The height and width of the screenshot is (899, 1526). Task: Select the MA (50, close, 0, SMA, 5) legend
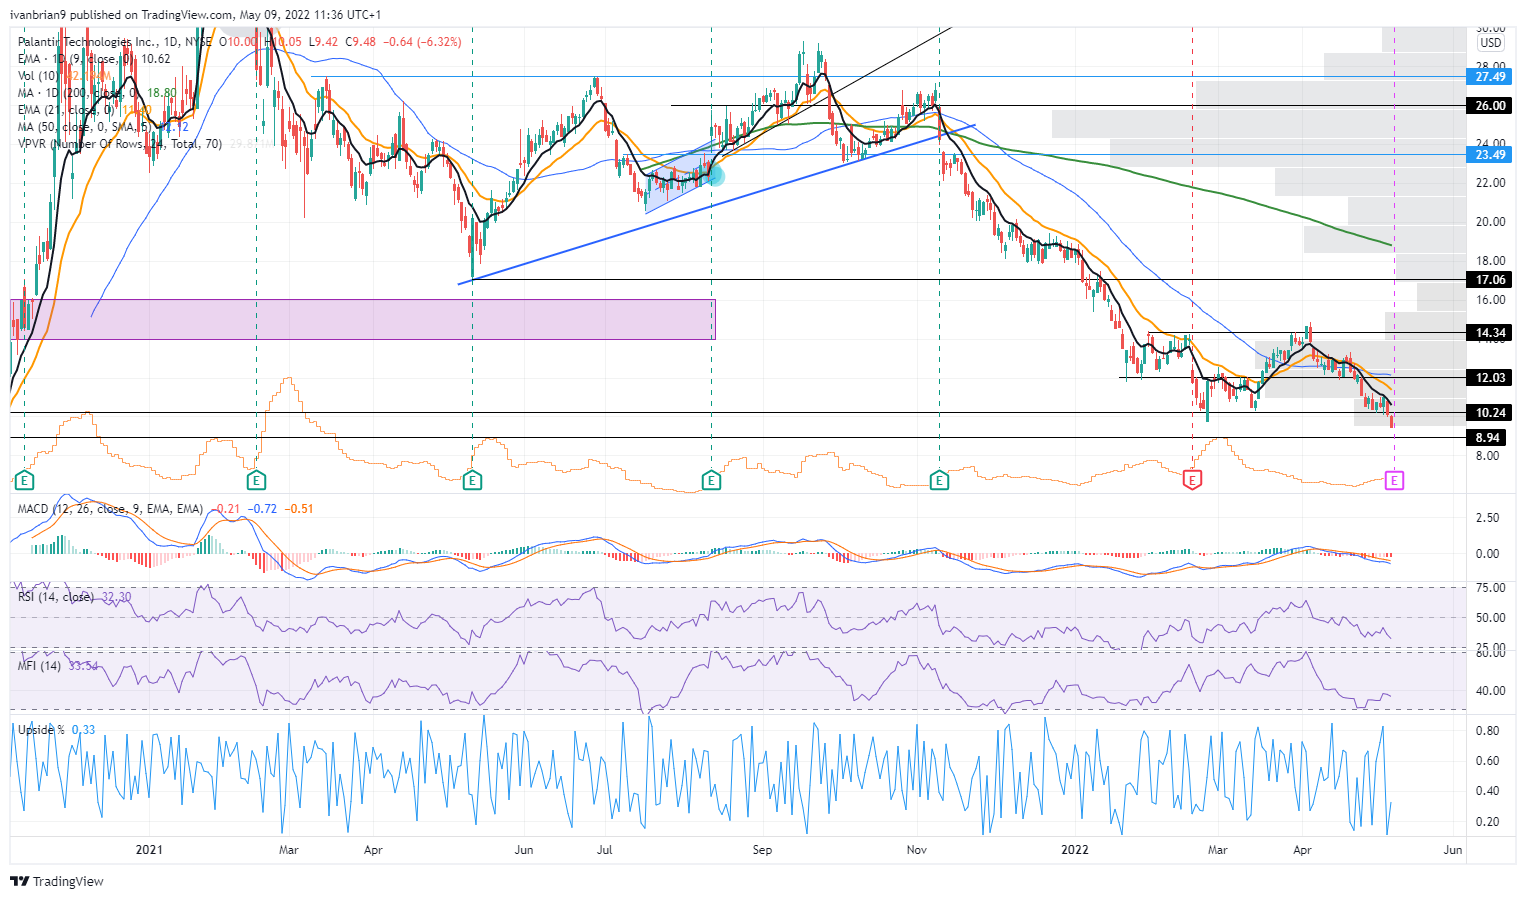point(83,127)
